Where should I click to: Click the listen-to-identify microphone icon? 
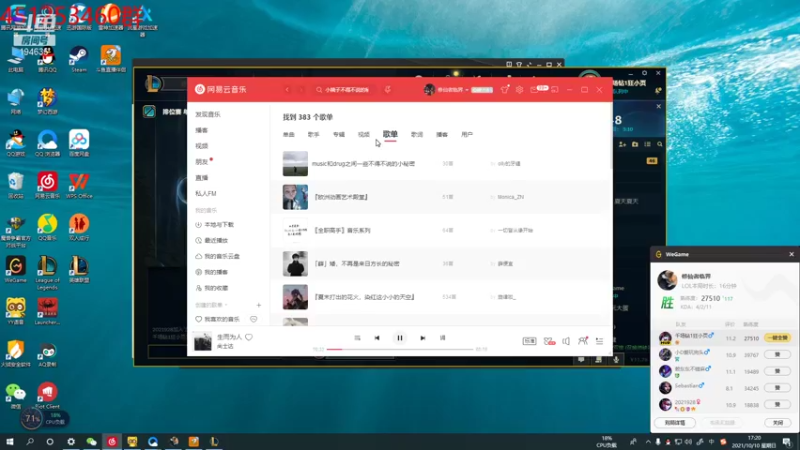point(388,90)
